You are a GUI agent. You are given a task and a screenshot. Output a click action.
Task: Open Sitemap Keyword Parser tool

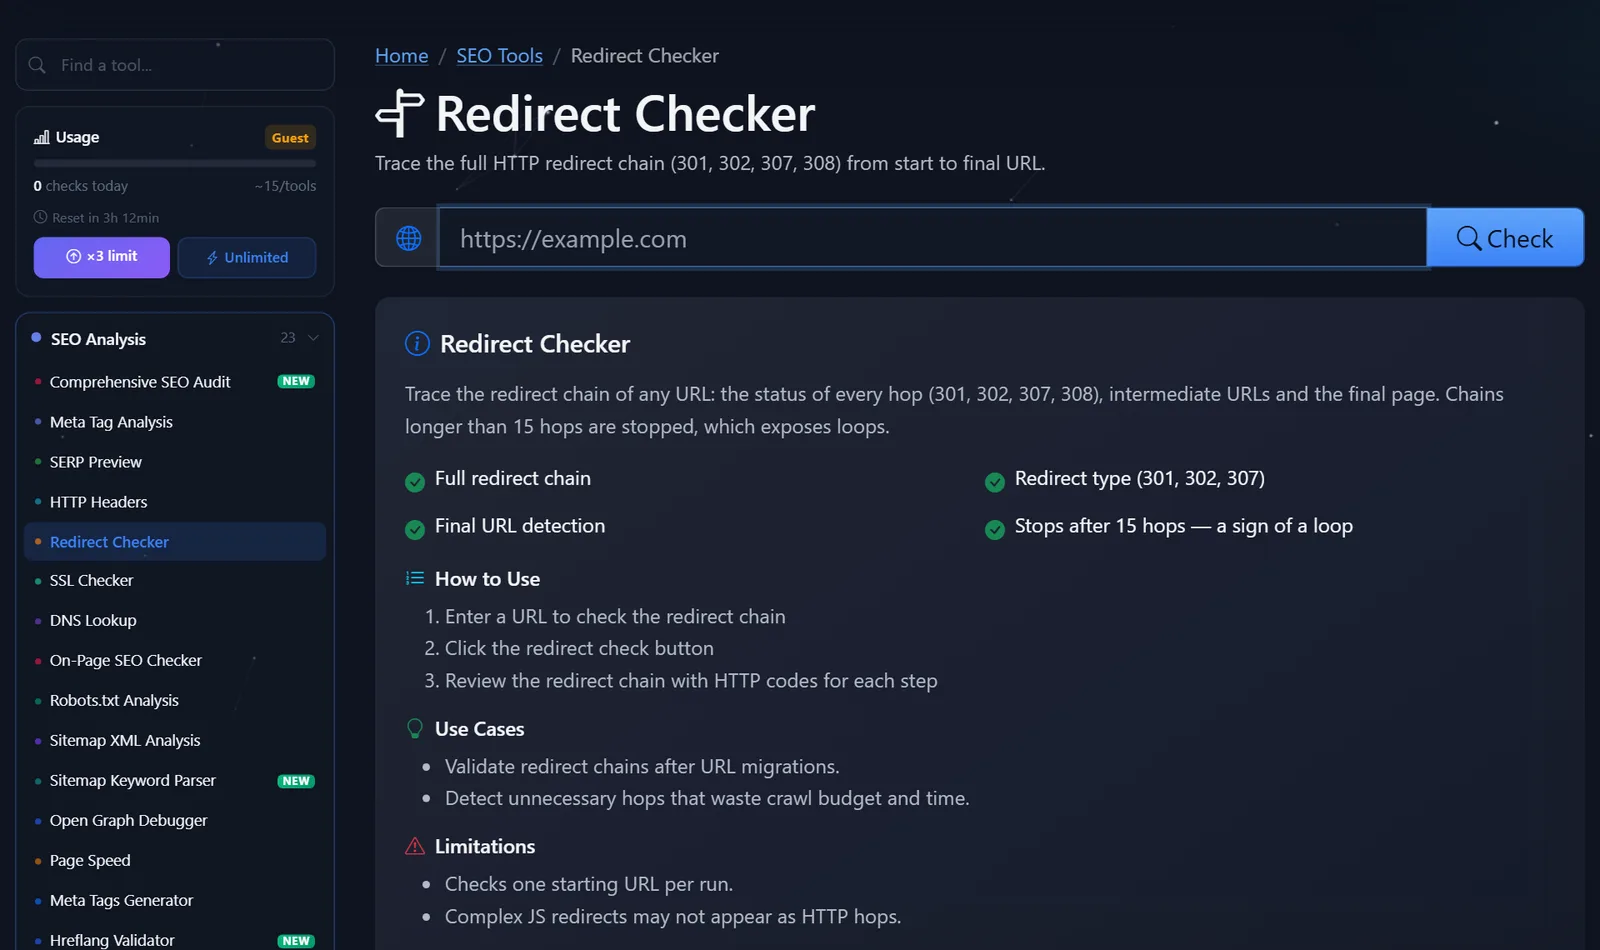pos(175,780)
